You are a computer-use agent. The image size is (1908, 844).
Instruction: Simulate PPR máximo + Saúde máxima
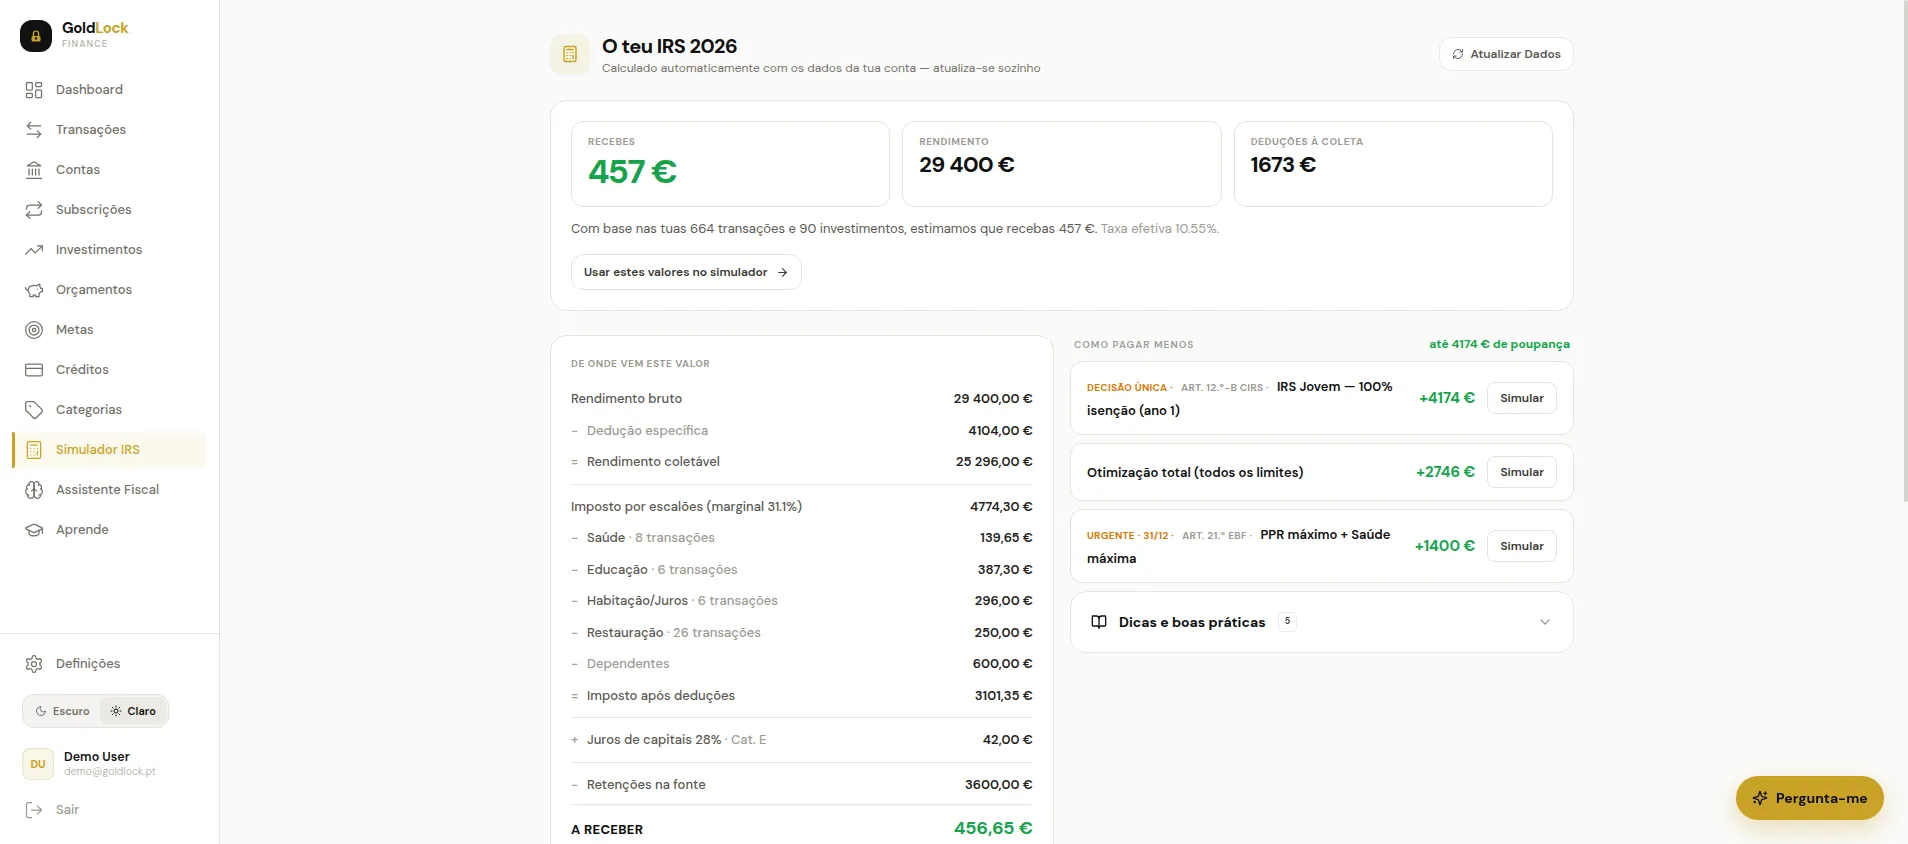click(1522, 546)
